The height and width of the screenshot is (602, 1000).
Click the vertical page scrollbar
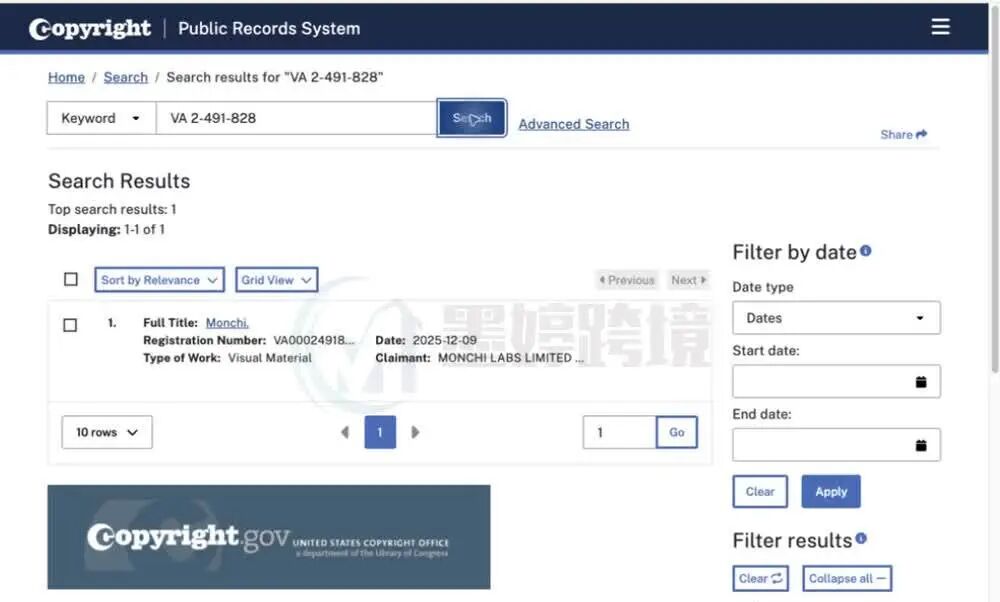[x=995, y=191]
